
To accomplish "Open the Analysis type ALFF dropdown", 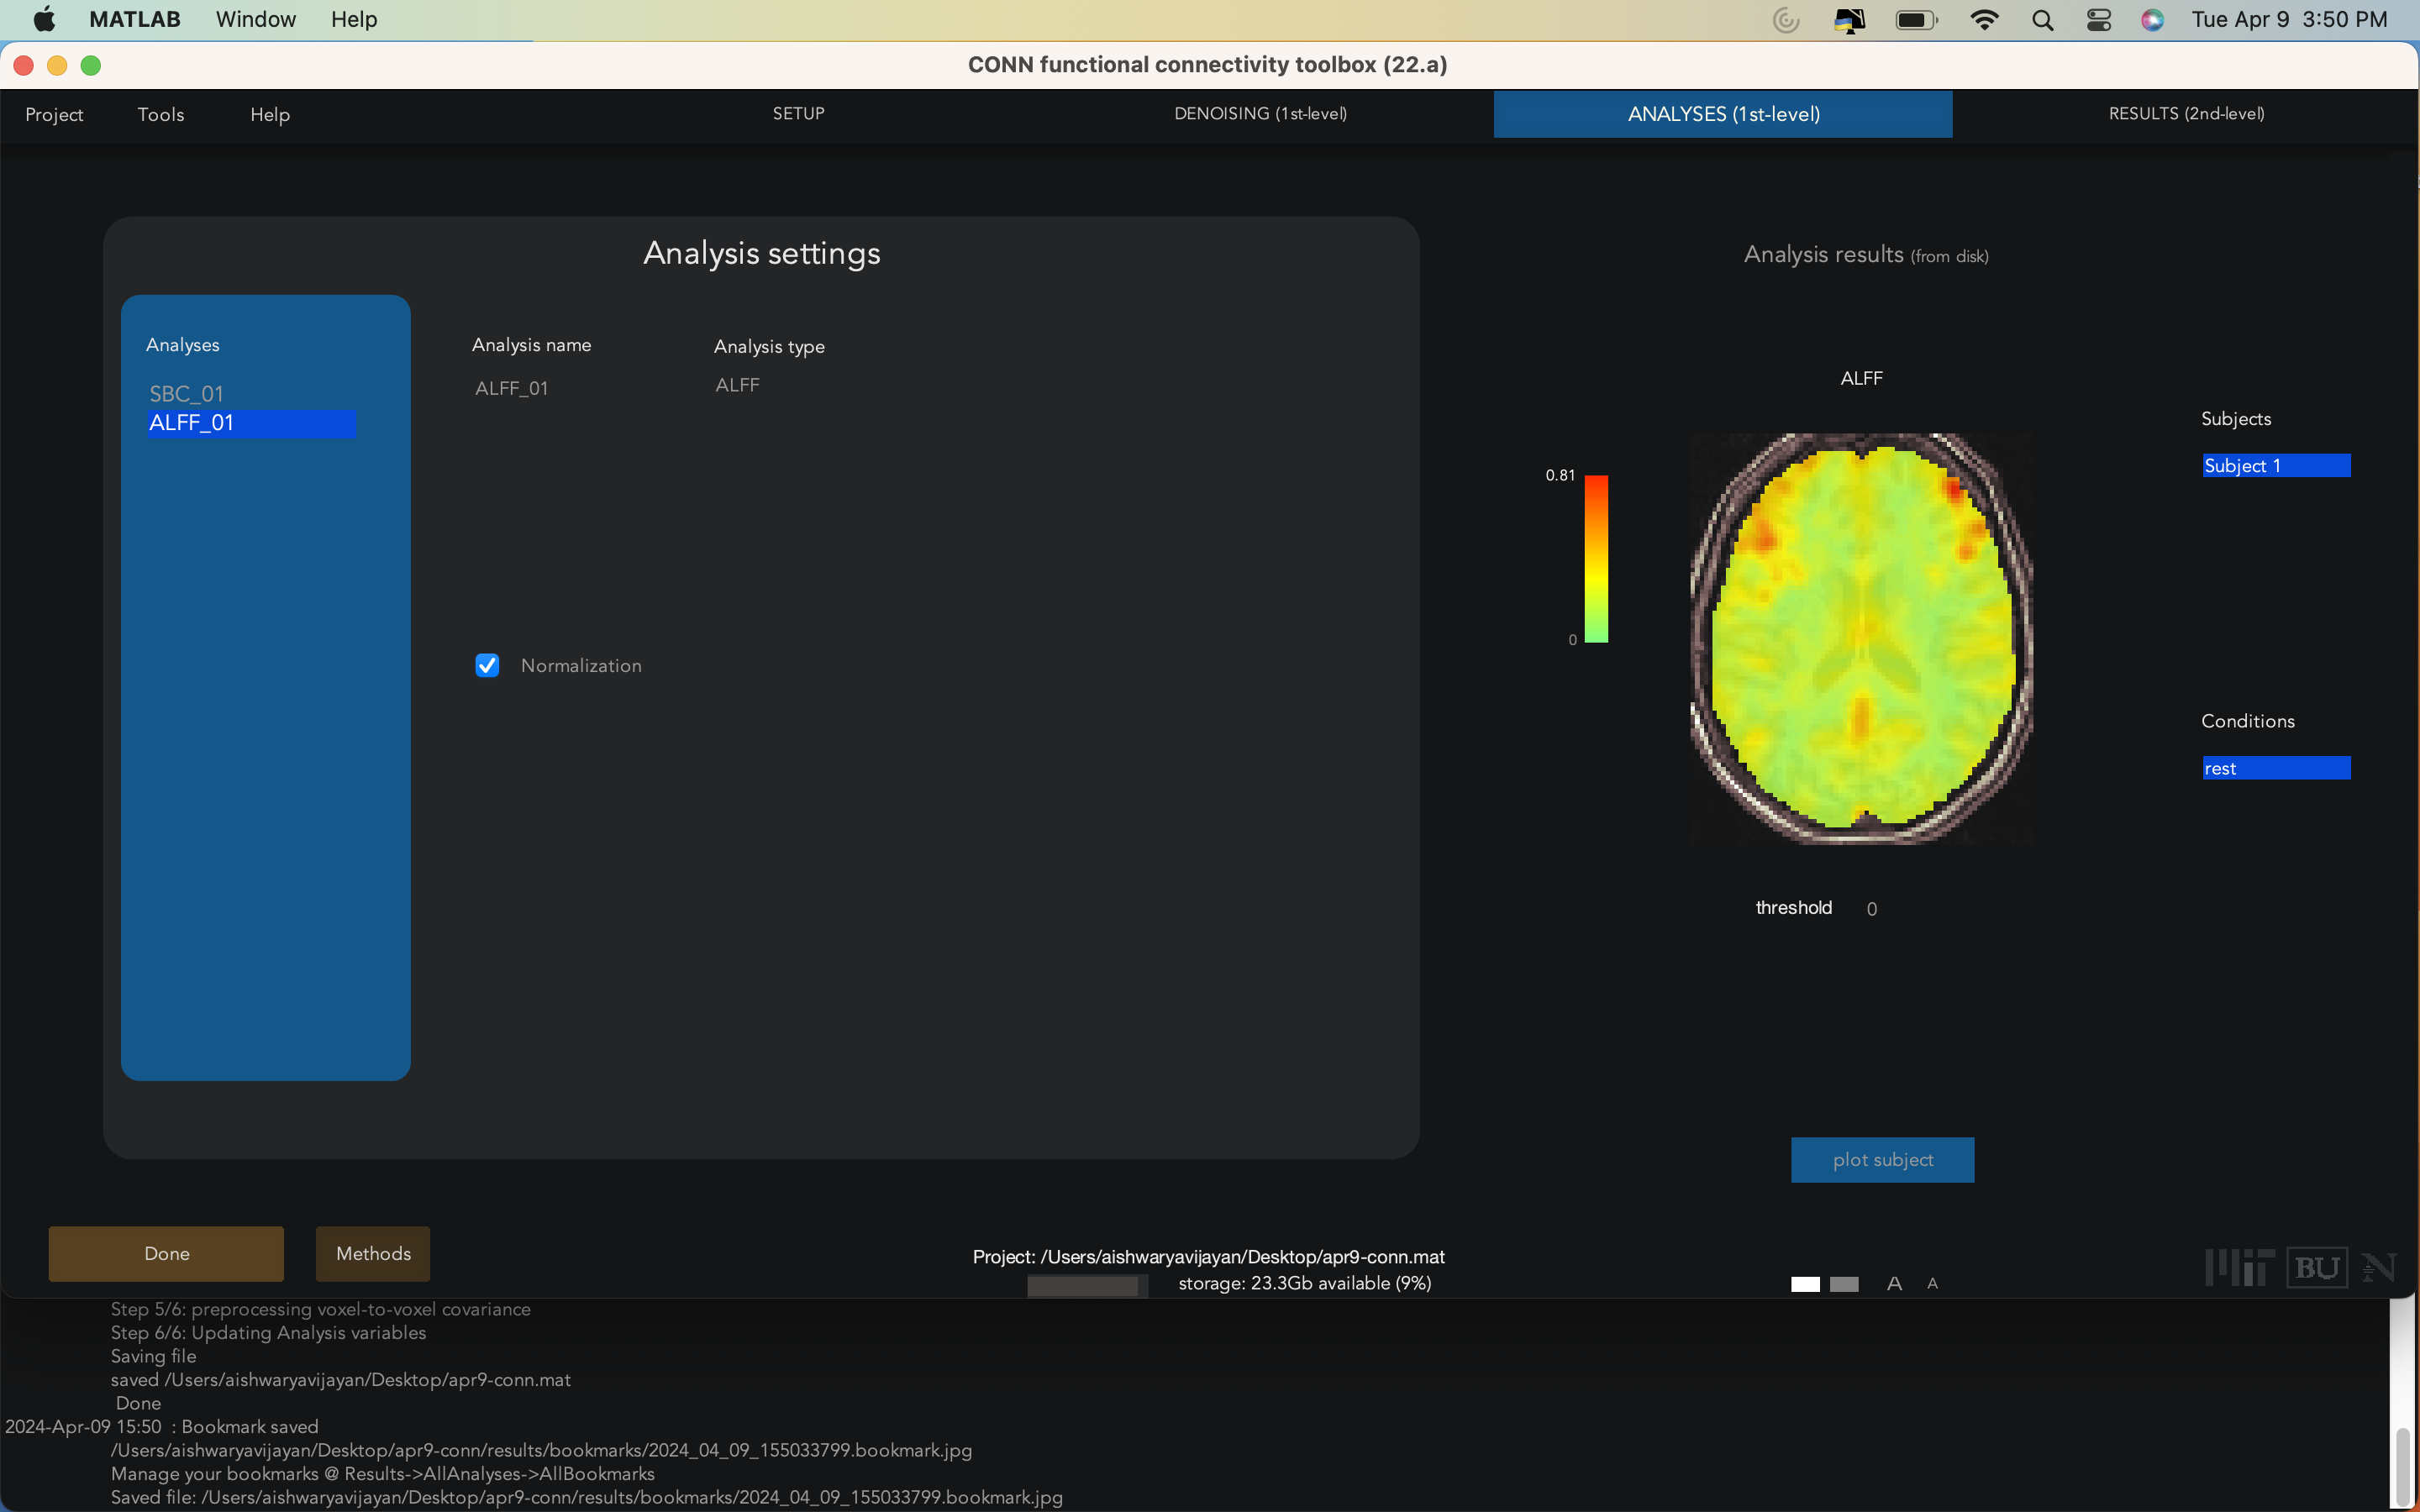I will (738, 385).
